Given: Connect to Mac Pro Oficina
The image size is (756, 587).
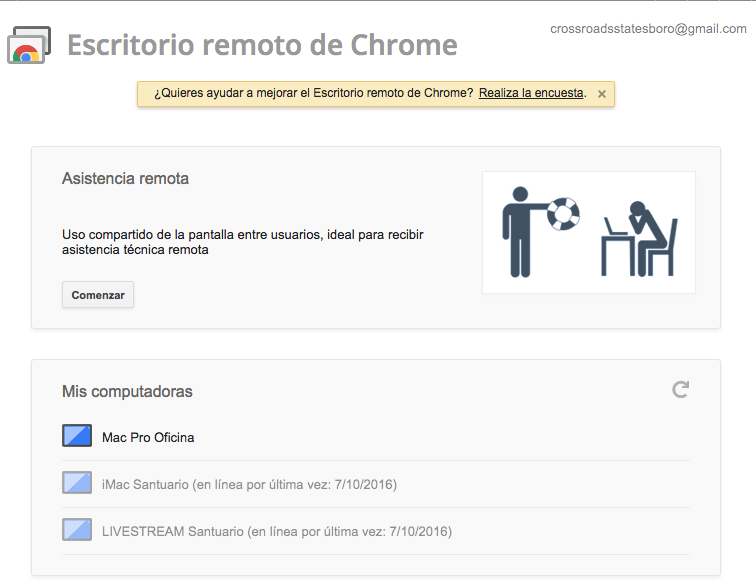Looking at the screenshot, I should pos(148,437).
